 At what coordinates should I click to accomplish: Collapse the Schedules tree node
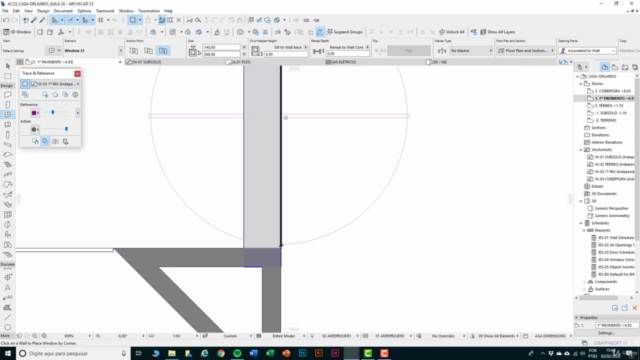pyautogui.click(x=581, y=223)
